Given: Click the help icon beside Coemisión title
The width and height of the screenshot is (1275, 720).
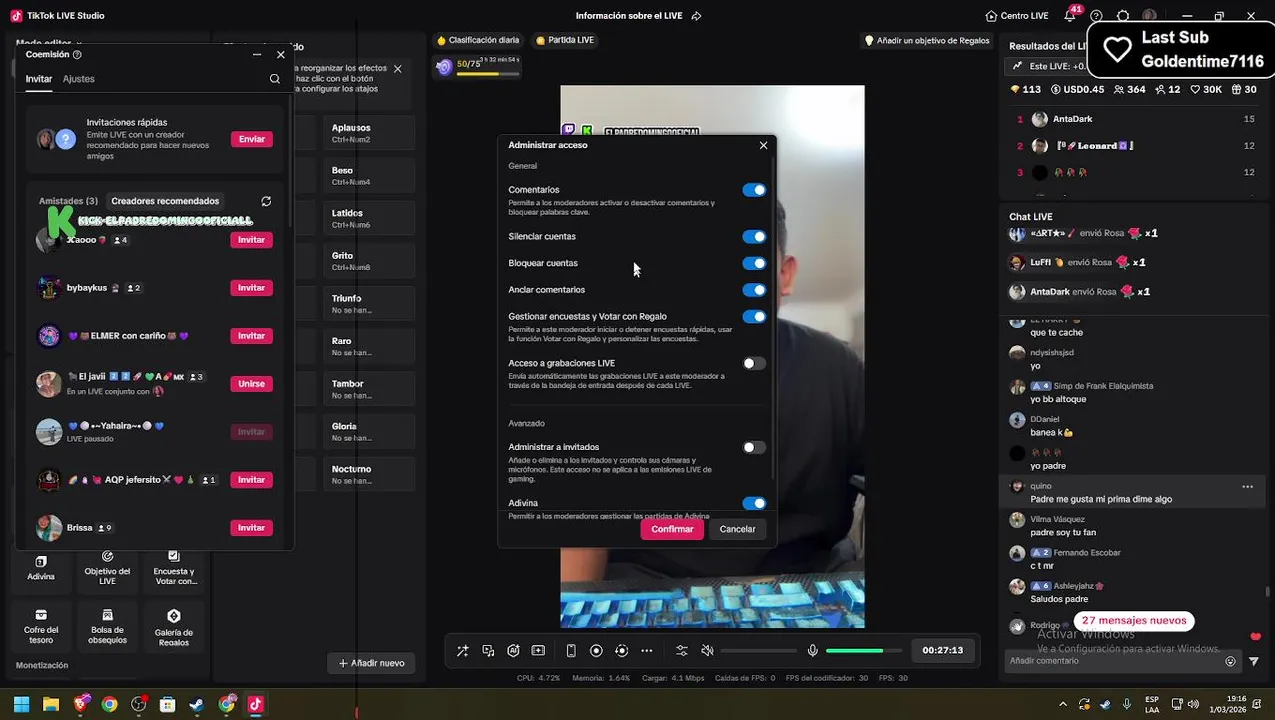Looking at the screenshot, I should pos(77,54).
